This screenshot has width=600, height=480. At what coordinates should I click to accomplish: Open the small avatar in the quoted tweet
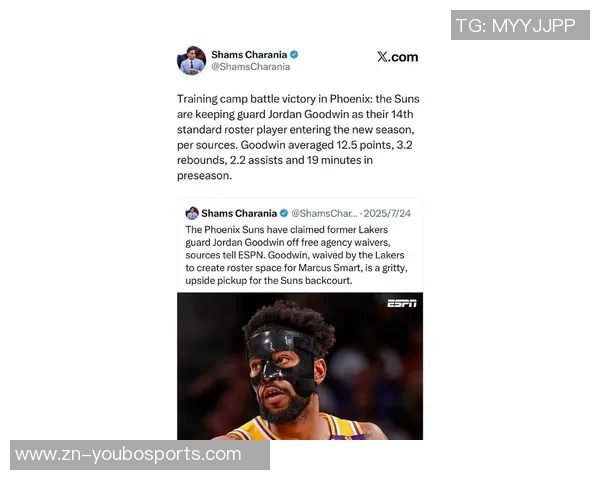[192, 213]
